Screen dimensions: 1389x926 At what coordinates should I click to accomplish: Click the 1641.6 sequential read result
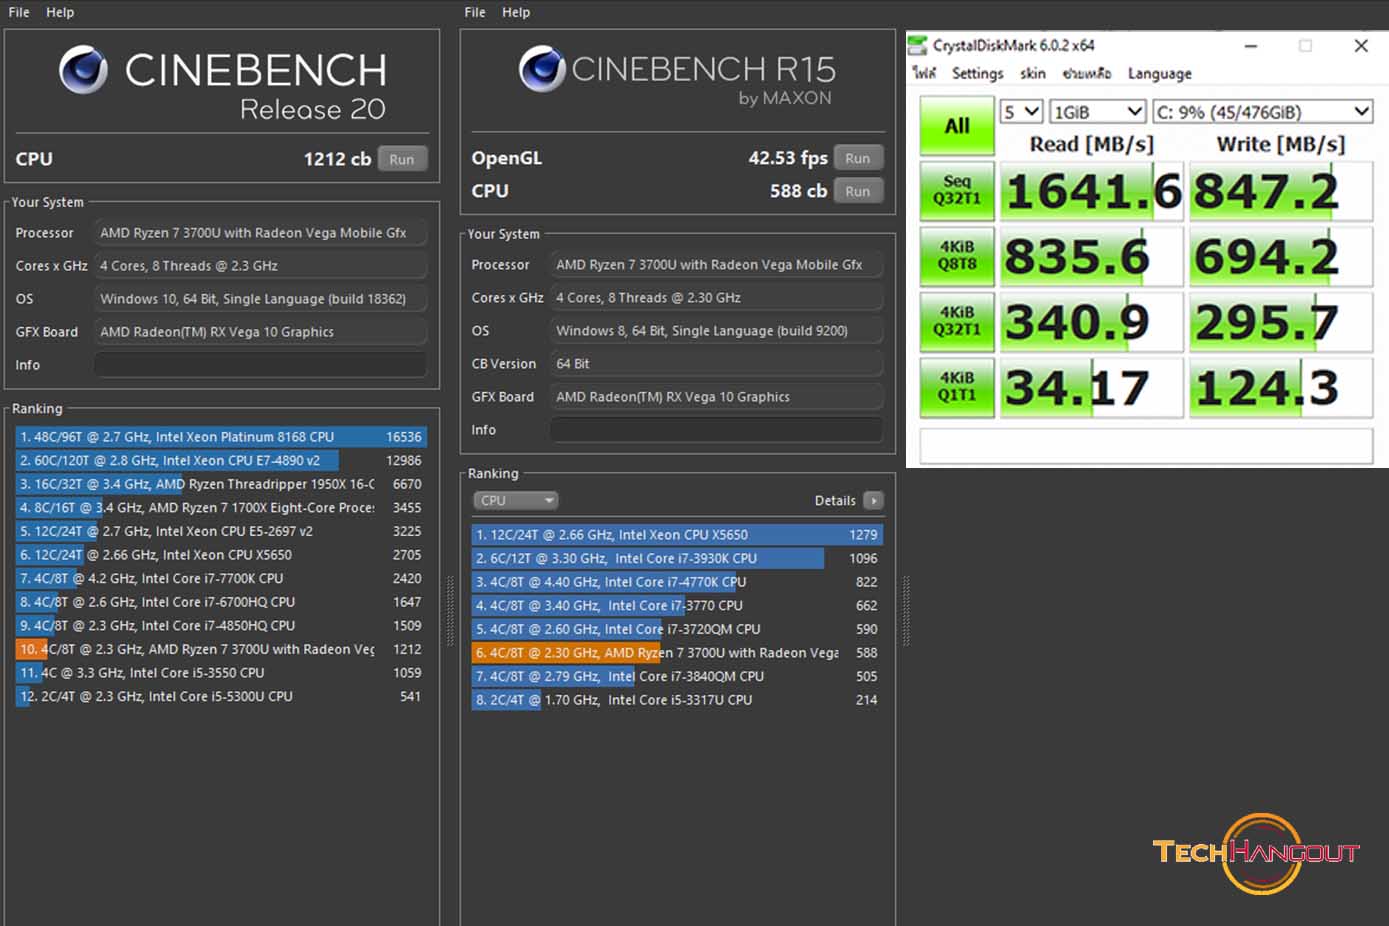[x=1092, y=191]
